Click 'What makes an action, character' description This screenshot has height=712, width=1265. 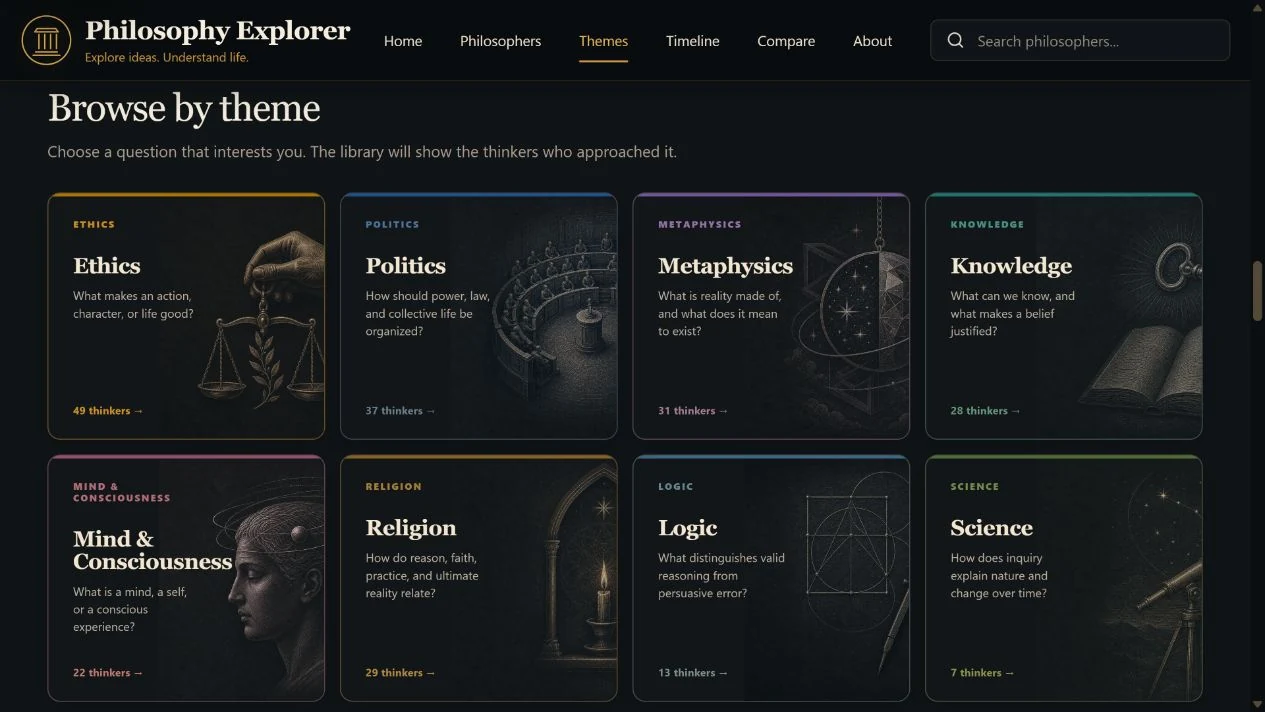pyautogui.click(x=133, y=305)
